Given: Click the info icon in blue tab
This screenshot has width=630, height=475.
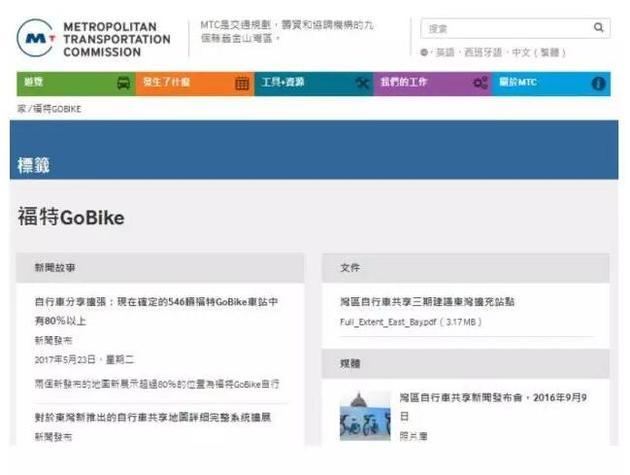Looking at the screenshot, I should coord(598,83).
